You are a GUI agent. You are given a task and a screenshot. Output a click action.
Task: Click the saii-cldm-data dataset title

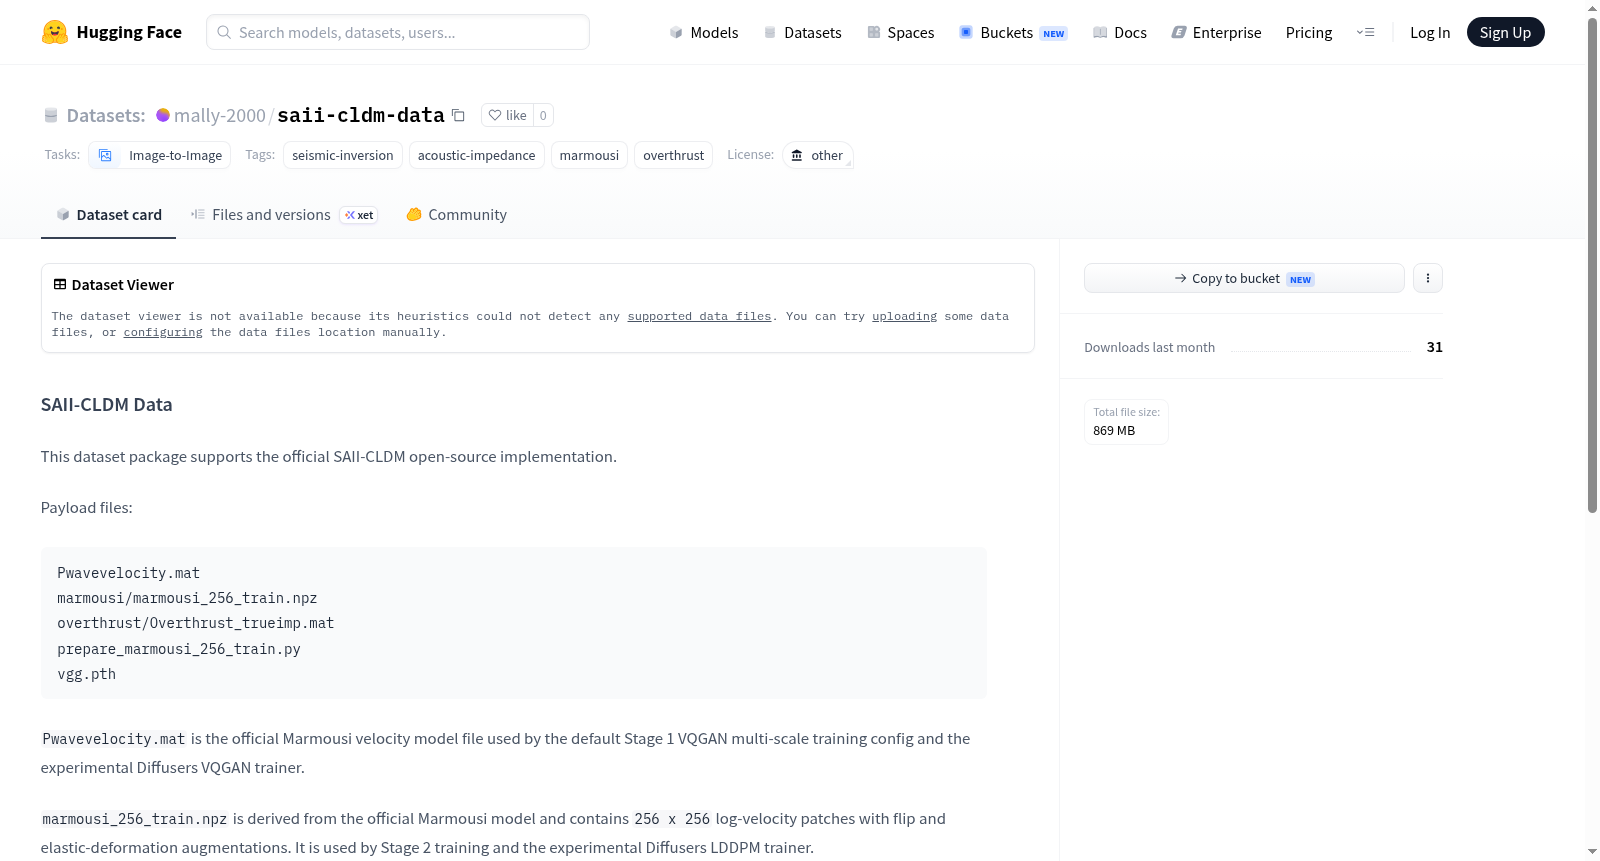click(x=361, y=115)
